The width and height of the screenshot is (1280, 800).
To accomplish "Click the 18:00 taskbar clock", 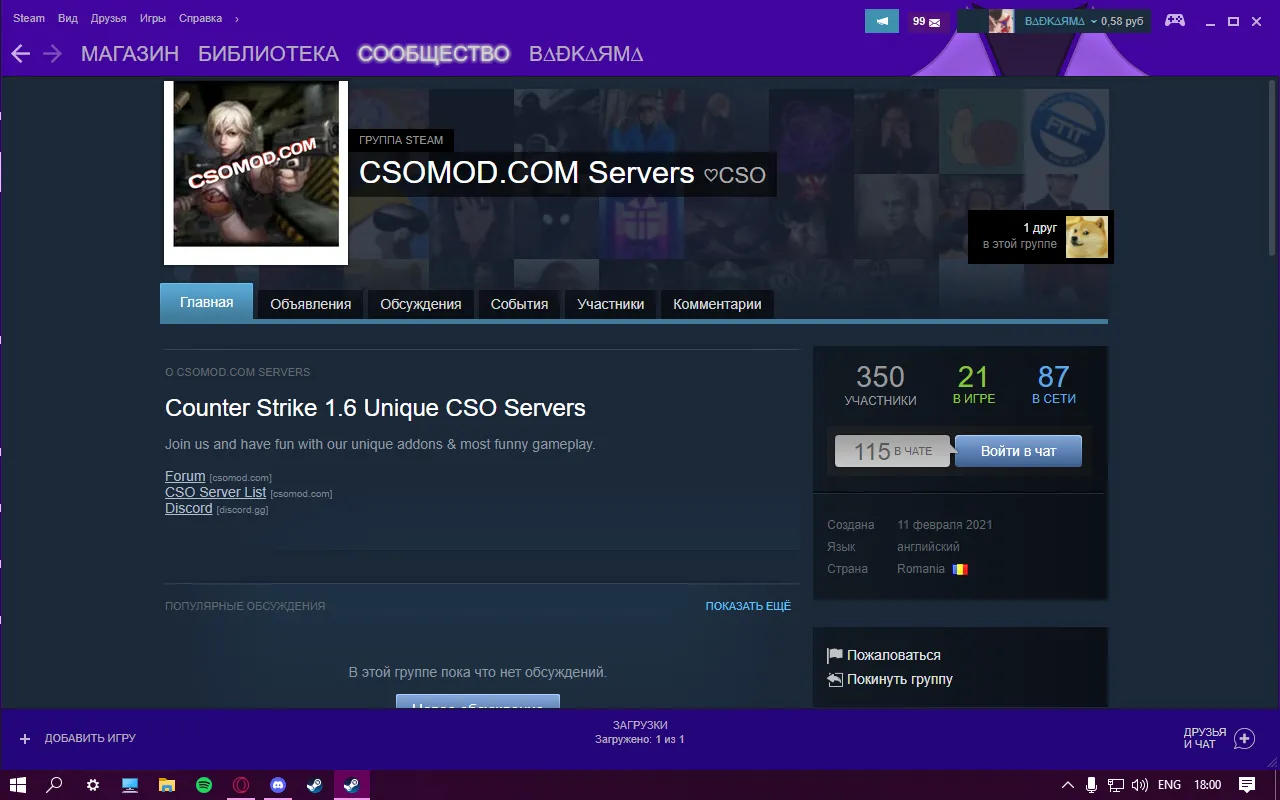I will [x=1208, y=785].
